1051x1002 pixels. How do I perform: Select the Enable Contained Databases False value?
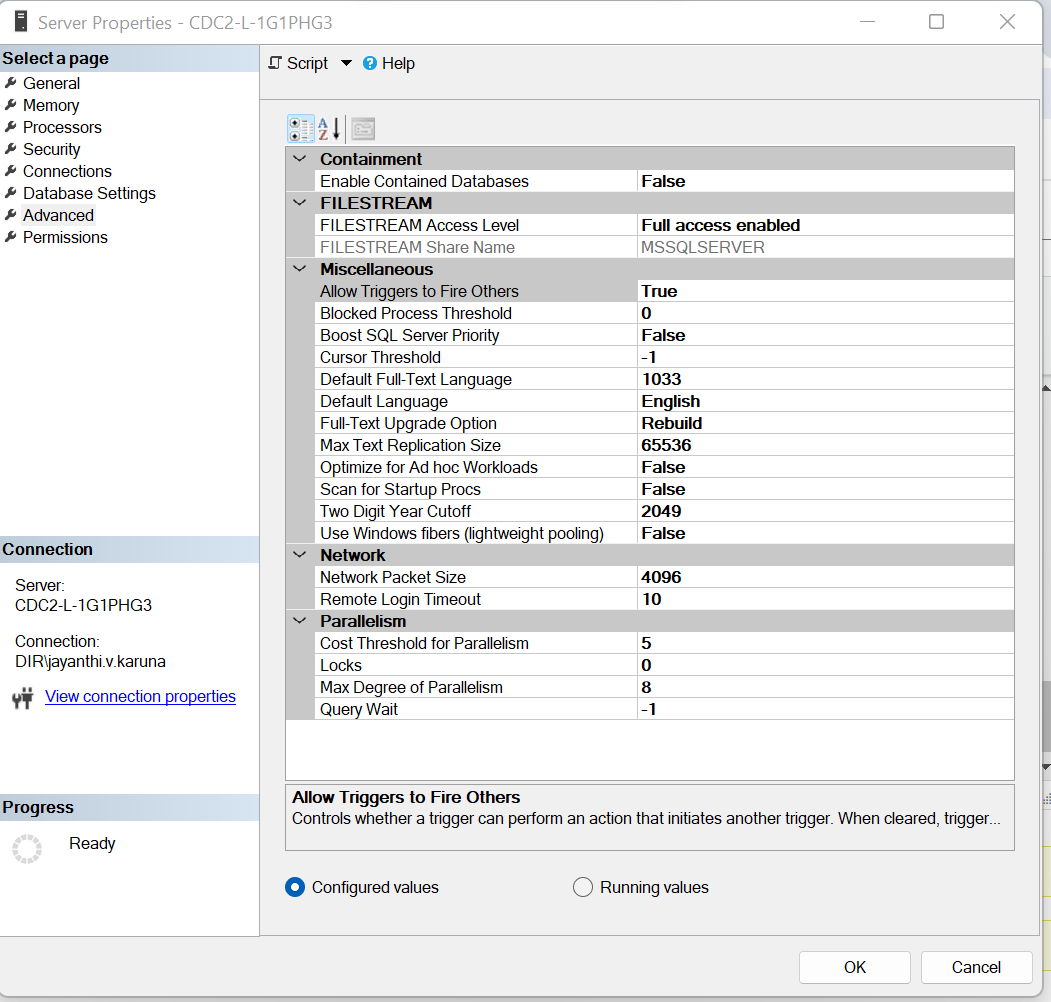[825, 181]
